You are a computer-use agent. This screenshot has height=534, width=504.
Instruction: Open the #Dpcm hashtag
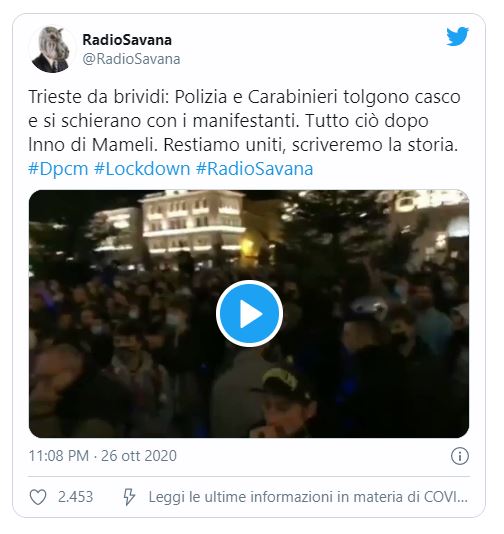[58, 169]
